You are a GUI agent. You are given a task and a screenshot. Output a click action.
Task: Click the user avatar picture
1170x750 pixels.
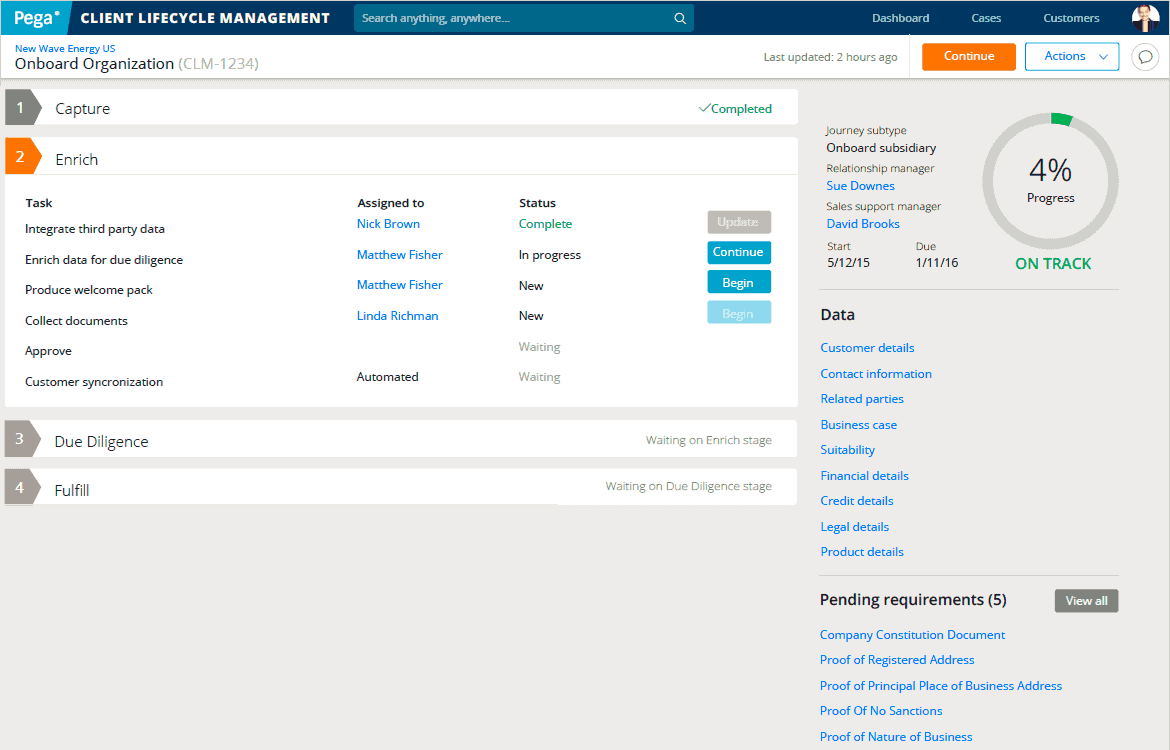click(1145, 18)
